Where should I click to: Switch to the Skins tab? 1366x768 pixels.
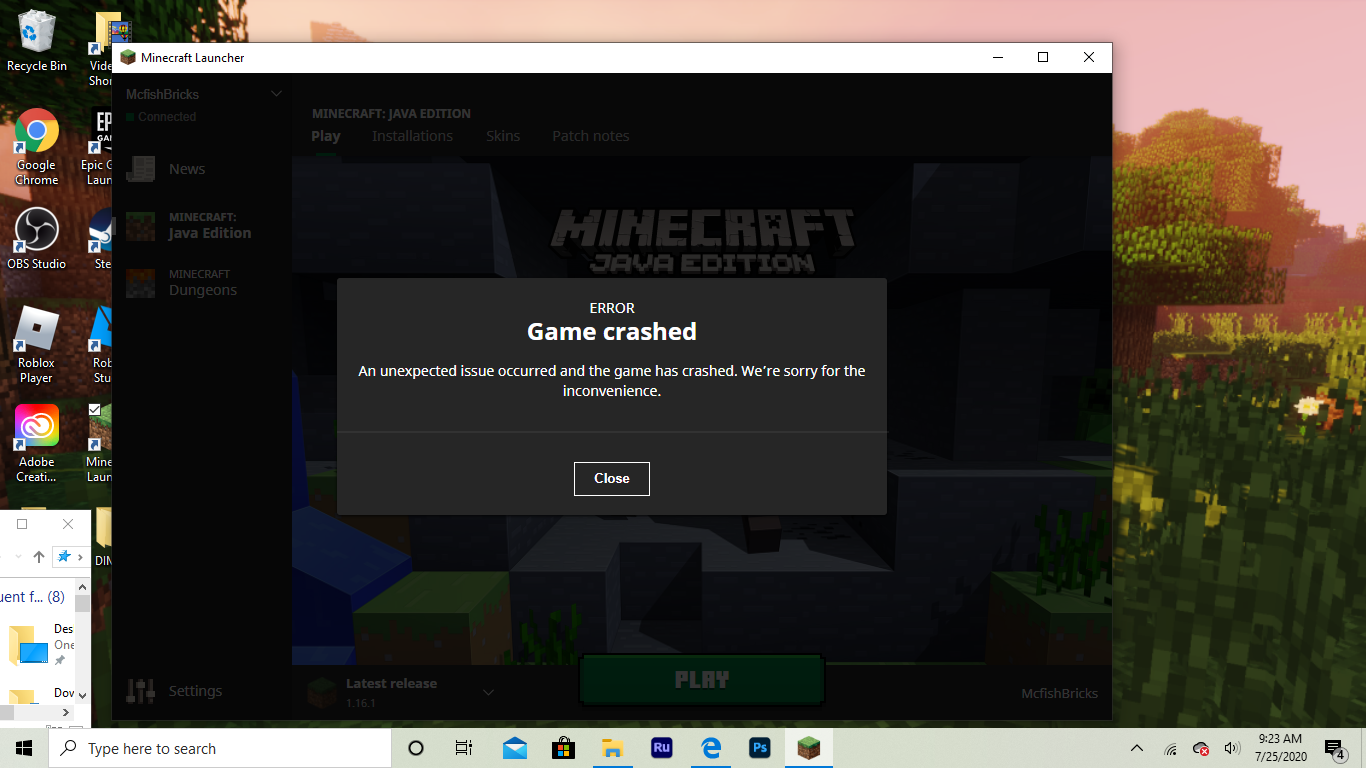(503, 136)
